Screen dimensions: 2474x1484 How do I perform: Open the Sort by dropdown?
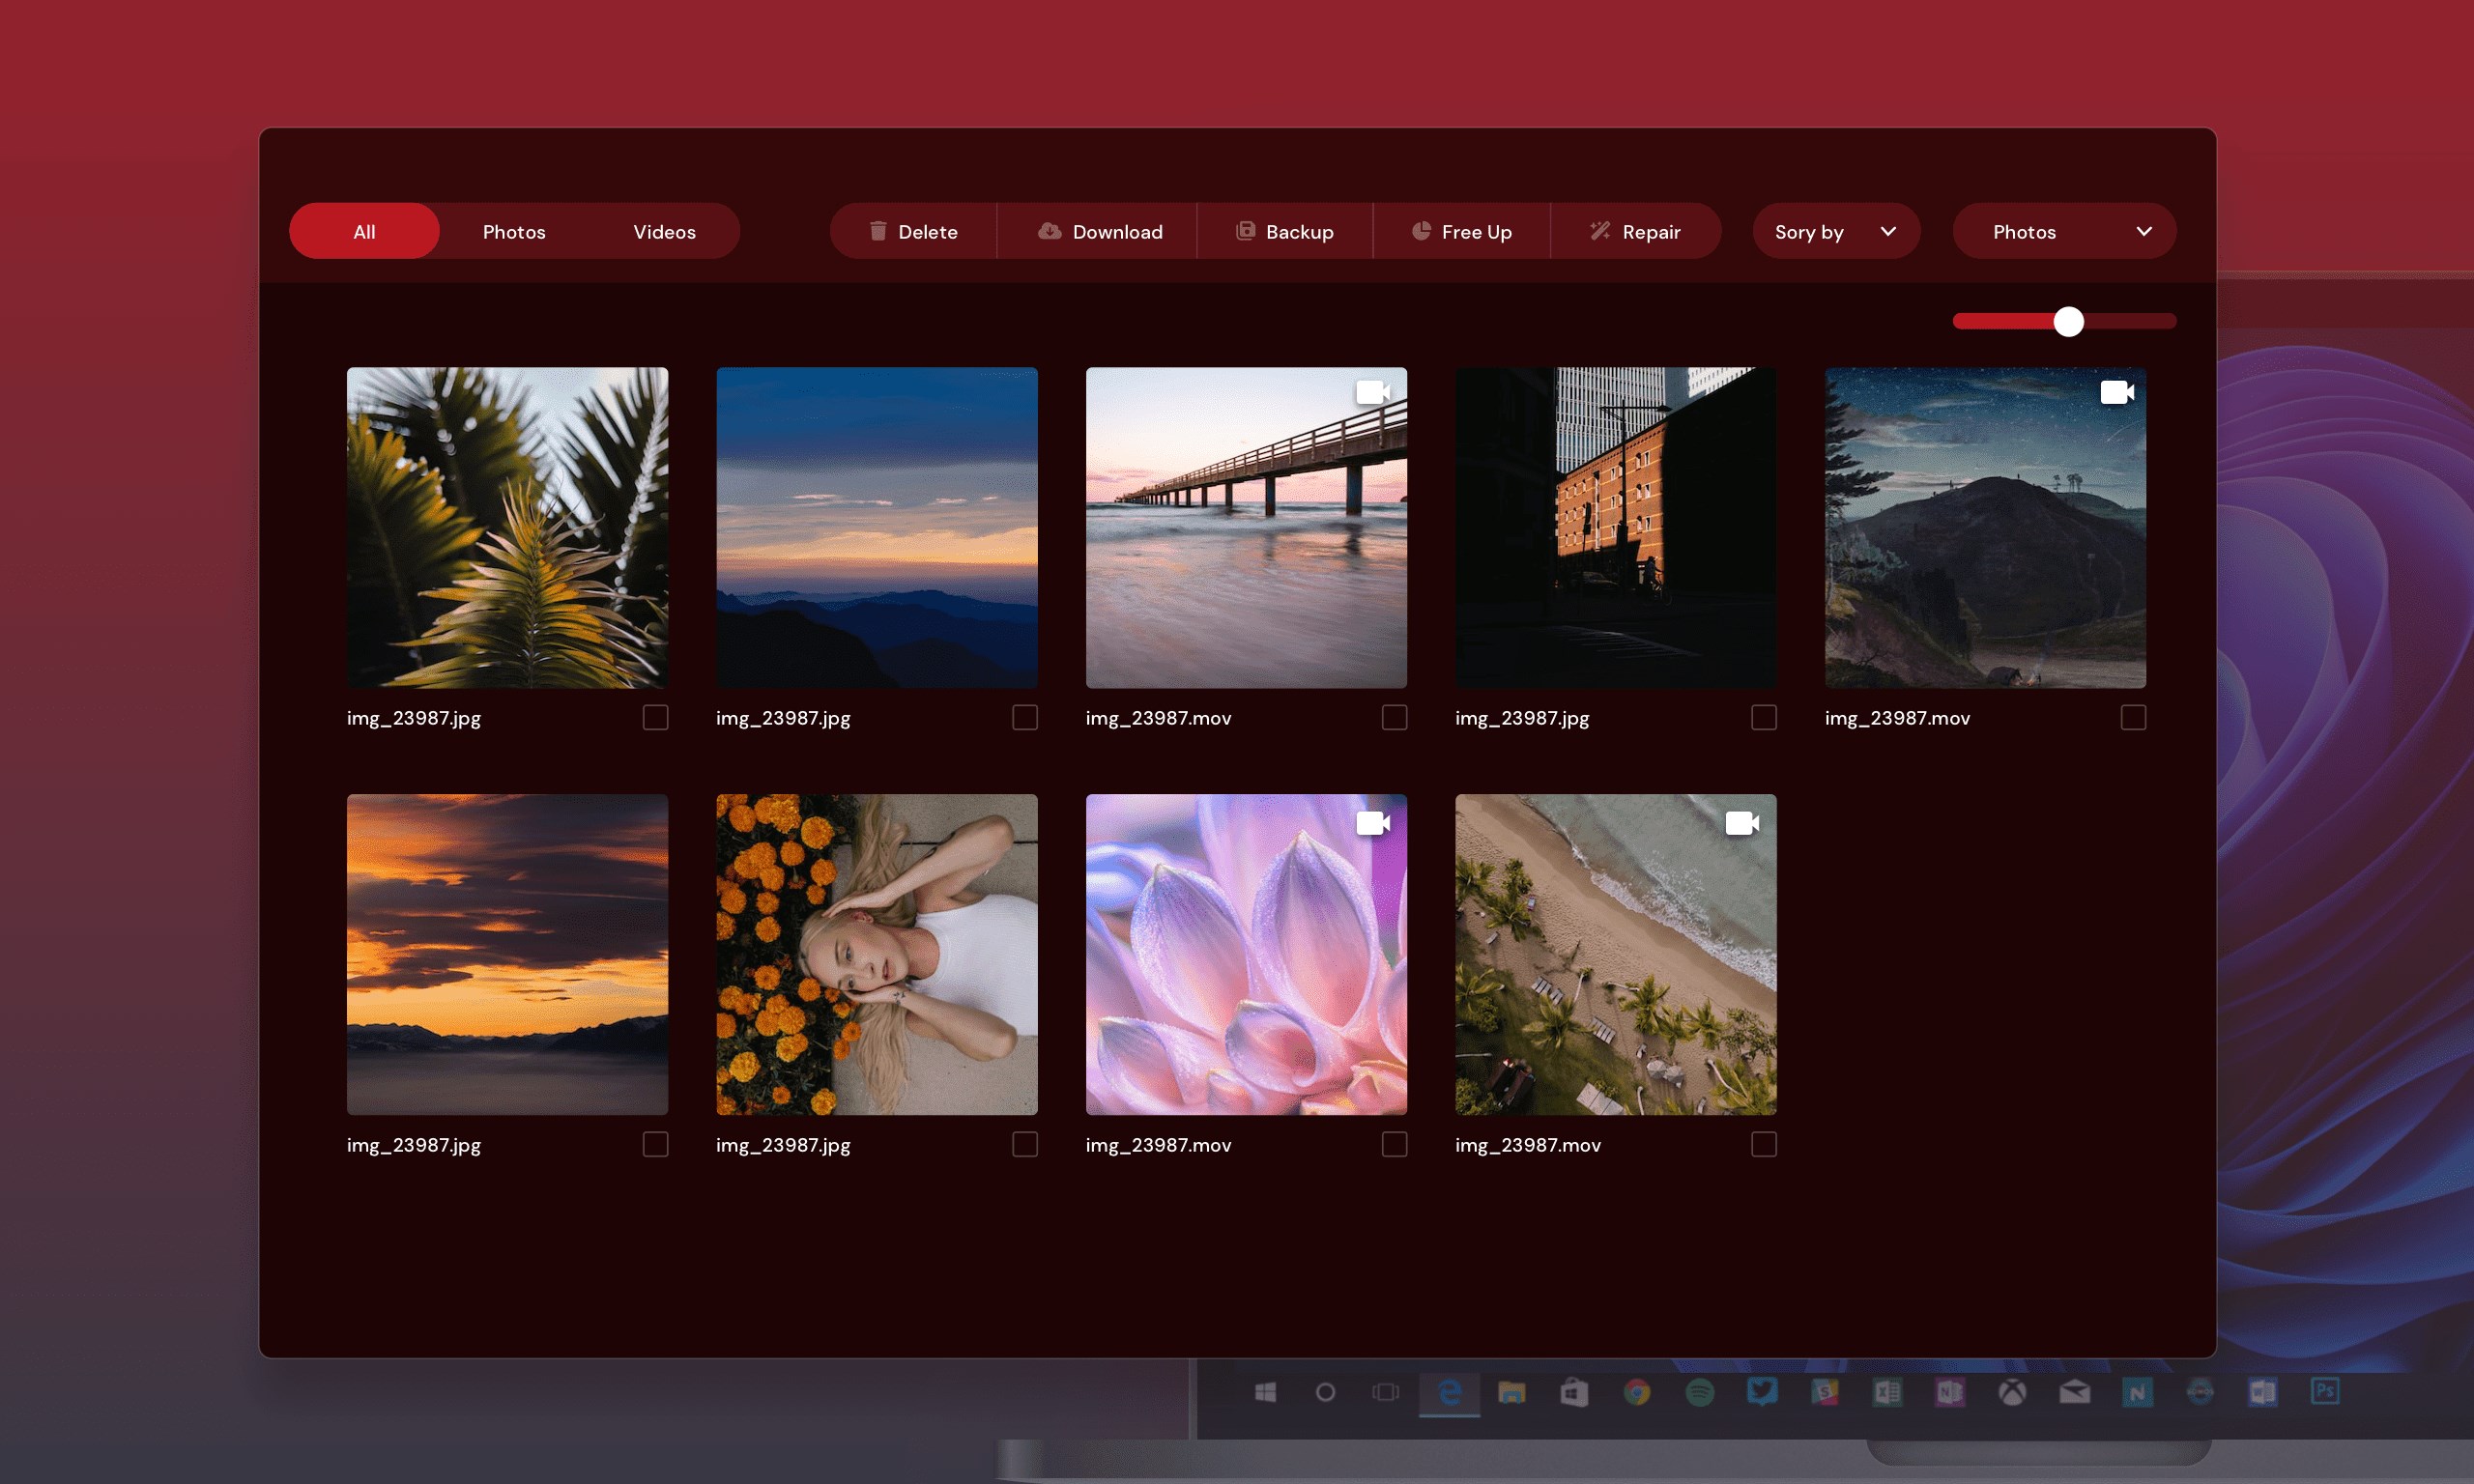click(1836, 231)
